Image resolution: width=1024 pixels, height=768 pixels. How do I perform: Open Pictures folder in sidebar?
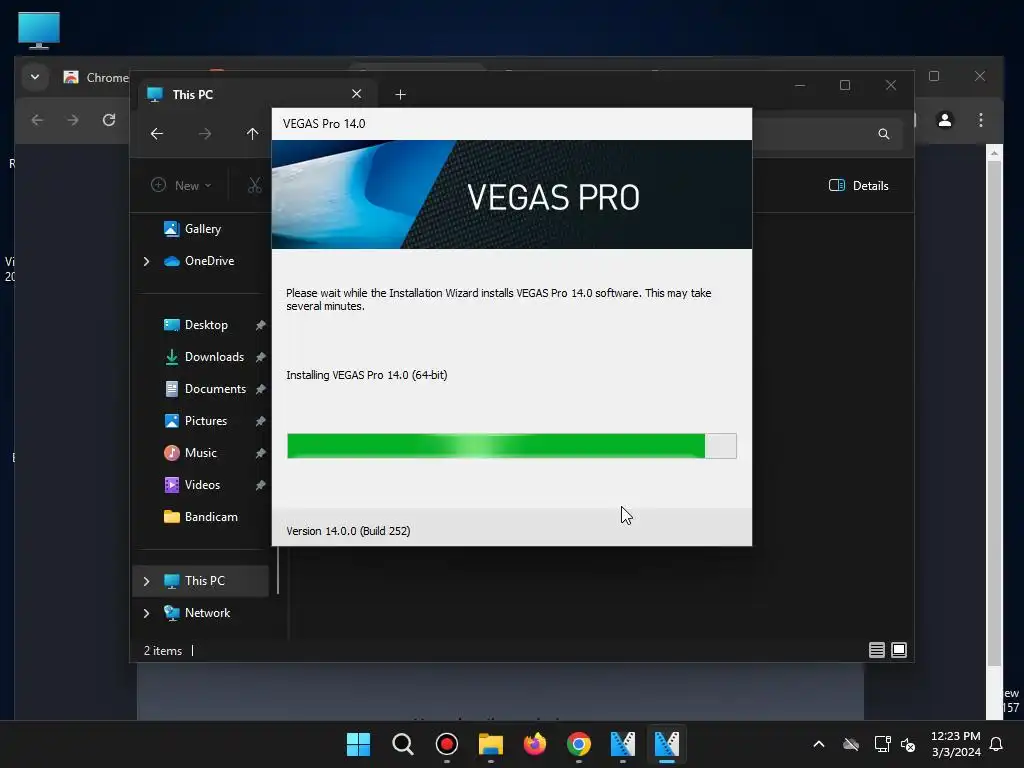point(195,421)
